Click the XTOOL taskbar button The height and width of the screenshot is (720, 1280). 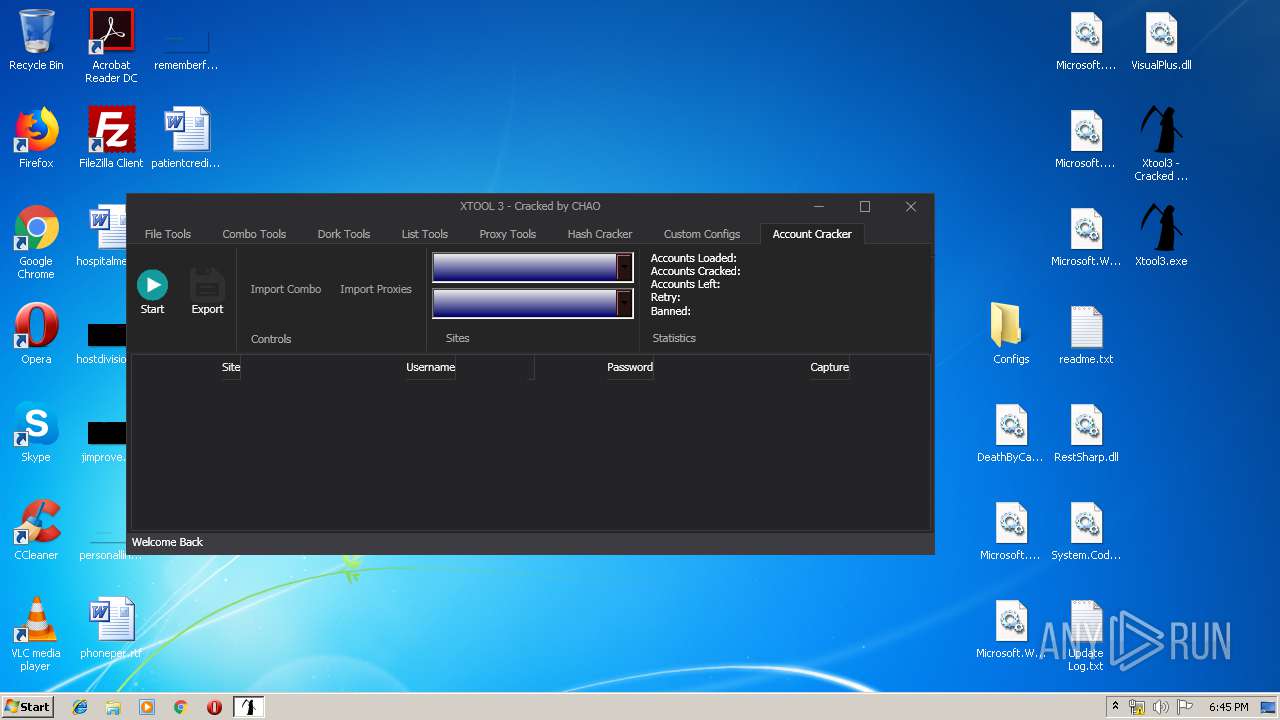[248, 707]
